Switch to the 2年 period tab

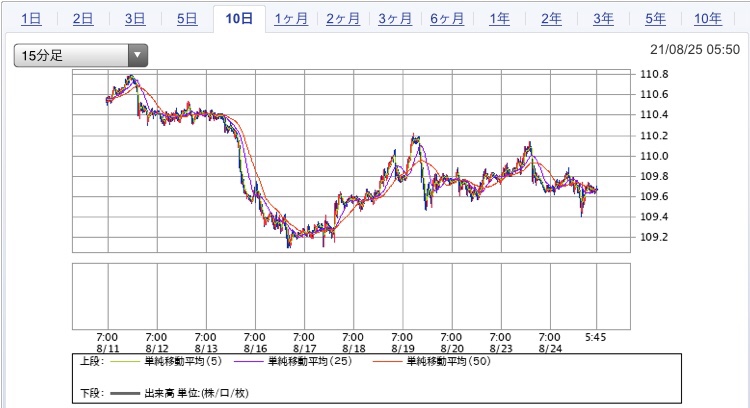pyautogui.click(x=551, y=19)
